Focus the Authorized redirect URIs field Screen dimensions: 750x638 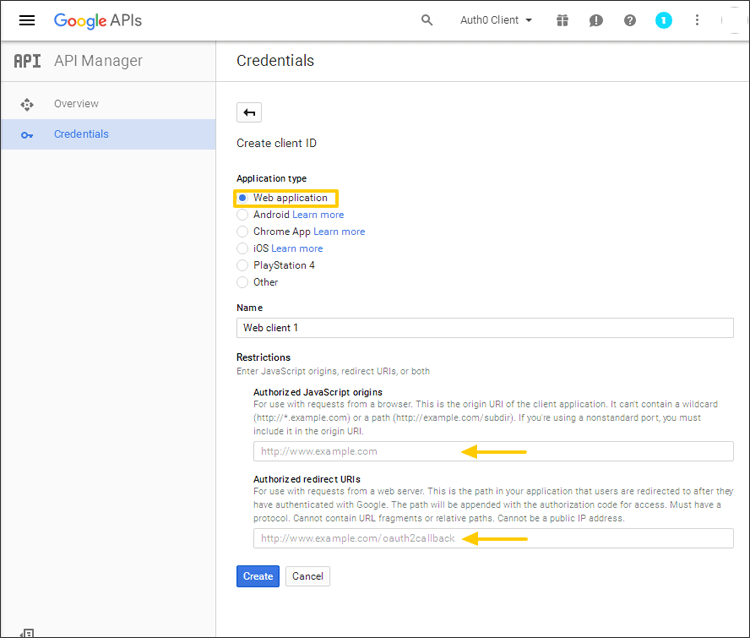coord(493,538)
